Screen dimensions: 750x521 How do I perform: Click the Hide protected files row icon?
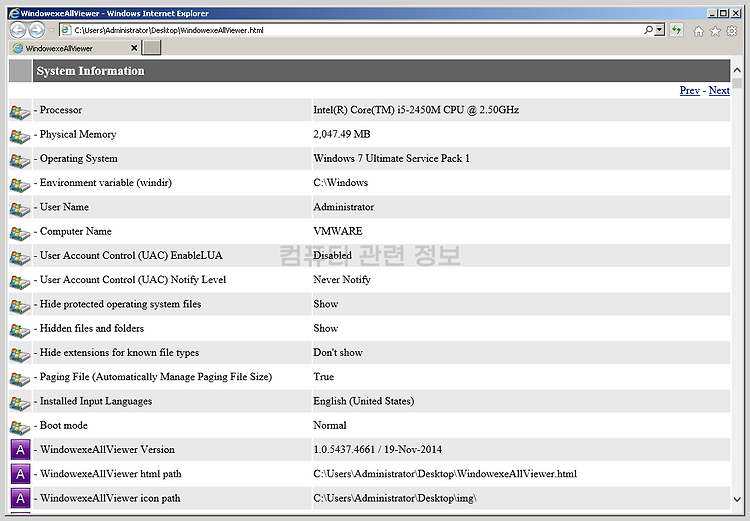tap(20, 307)
